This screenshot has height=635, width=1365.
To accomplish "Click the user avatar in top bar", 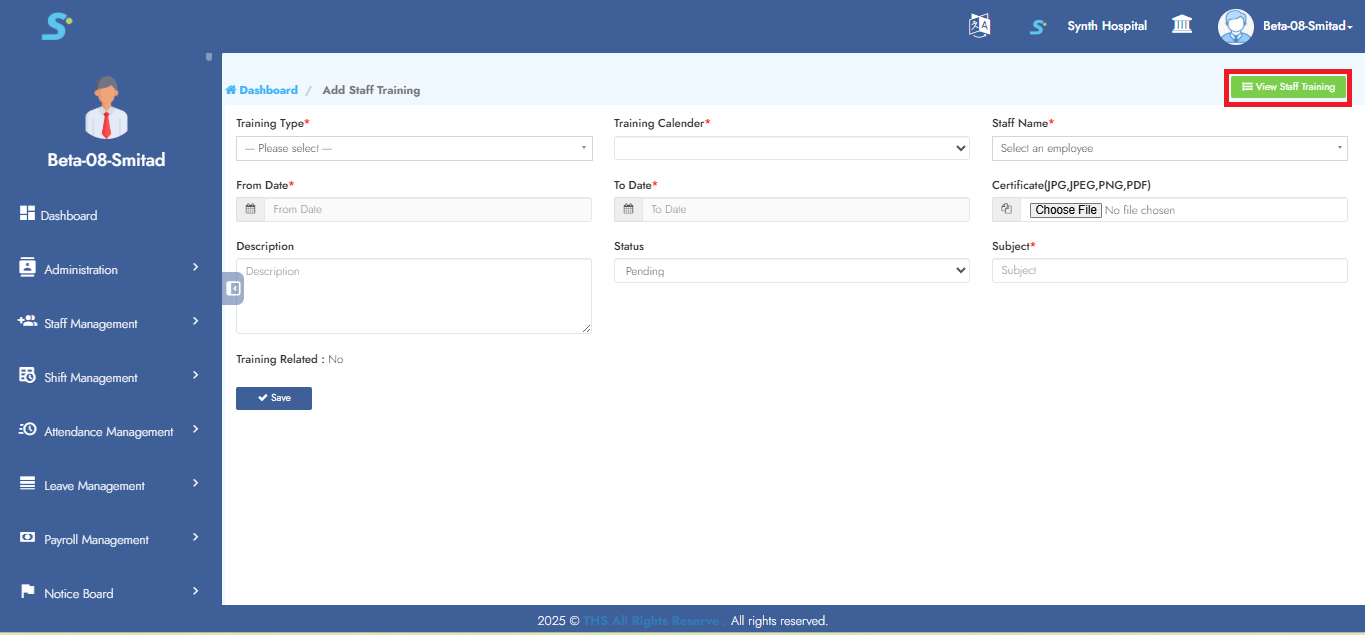I will pyautogui.click(x=1235, y=26).
